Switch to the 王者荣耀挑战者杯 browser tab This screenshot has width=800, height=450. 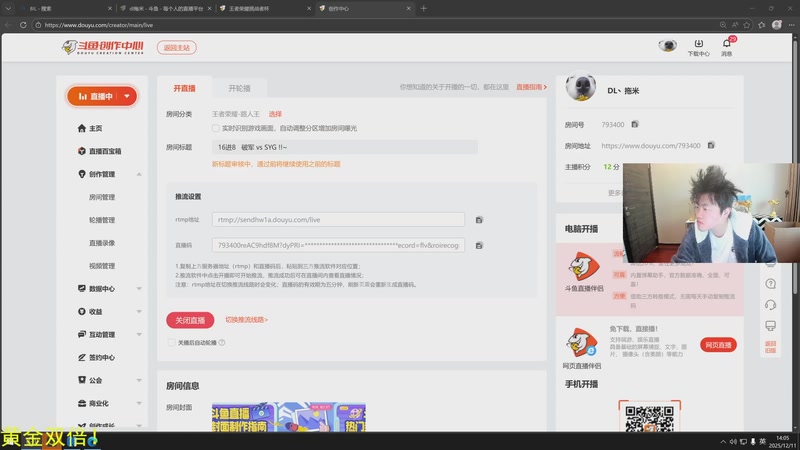coord(264,8)
